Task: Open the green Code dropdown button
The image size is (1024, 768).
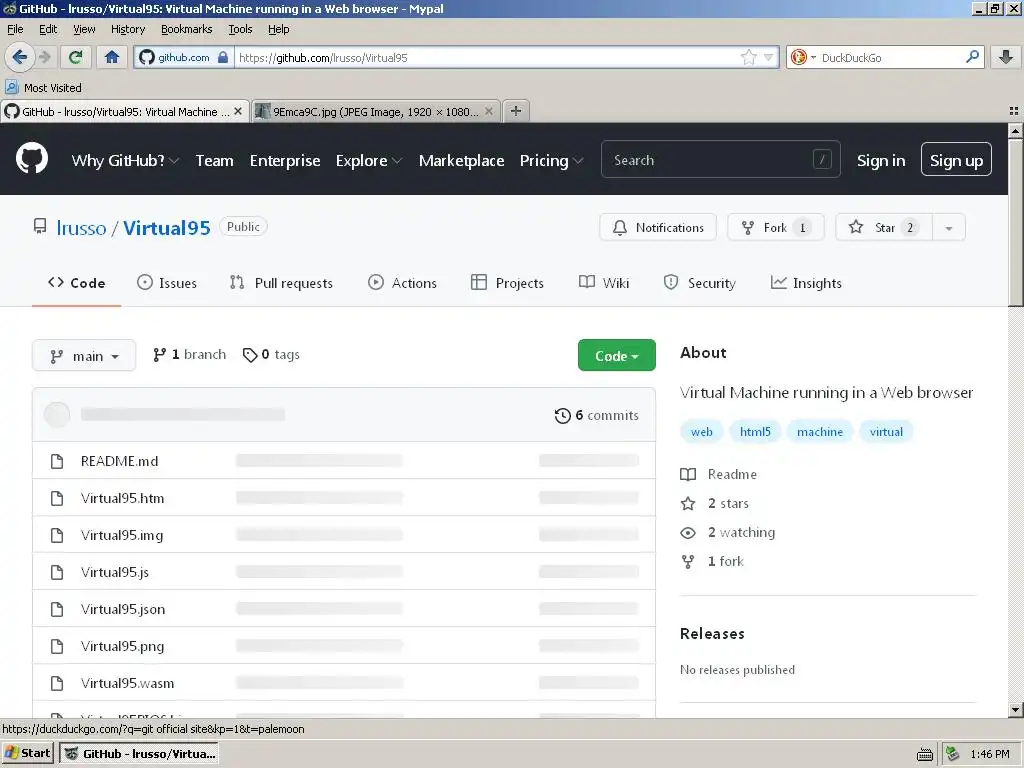Action: 616,355
